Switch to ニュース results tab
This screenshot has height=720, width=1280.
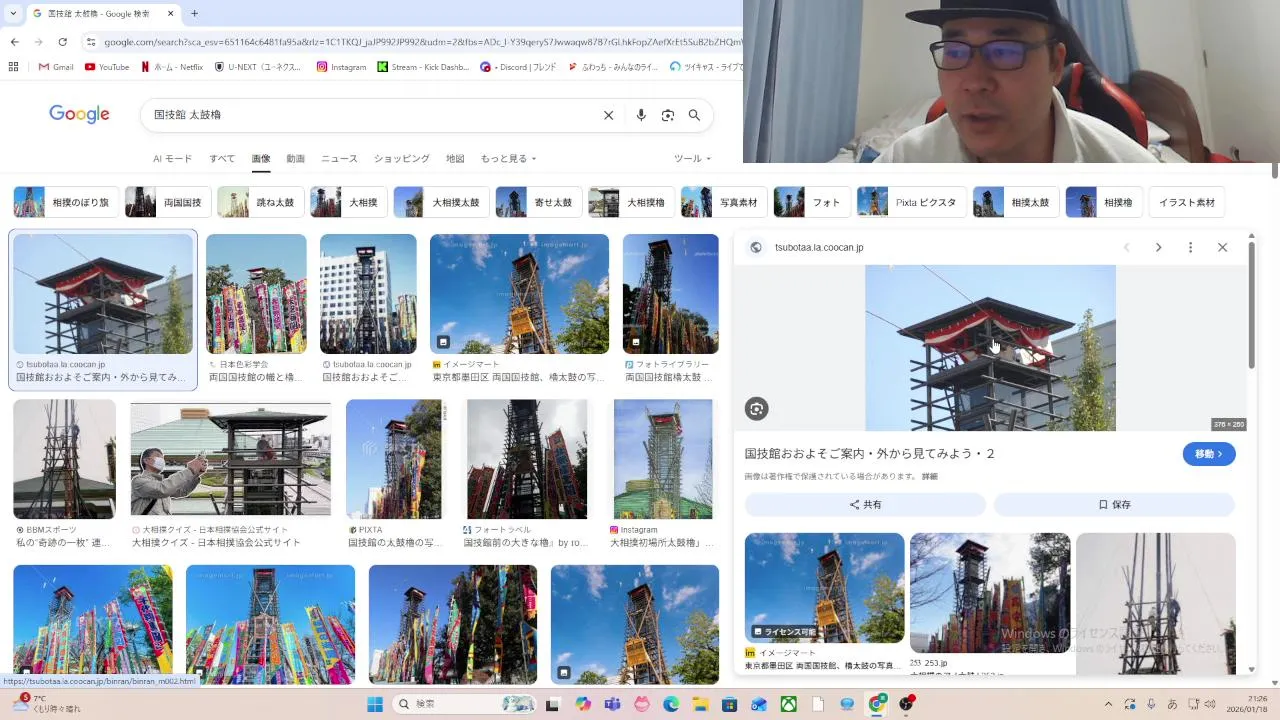(339, 159)
